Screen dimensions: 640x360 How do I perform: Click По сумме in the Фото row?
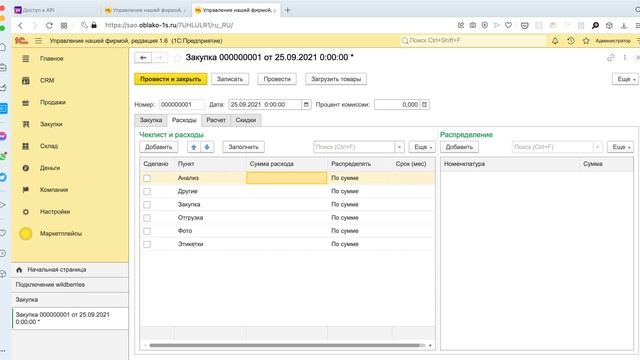click(344, 231)
